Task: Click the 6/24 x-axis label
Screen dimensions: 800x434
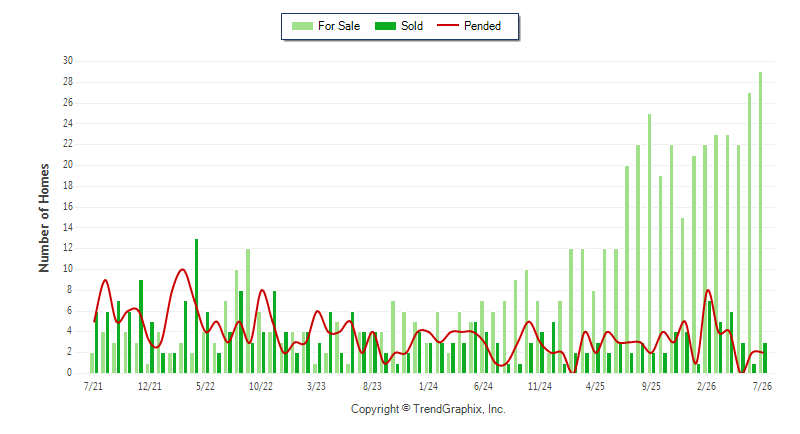Action: click(483, 386)
